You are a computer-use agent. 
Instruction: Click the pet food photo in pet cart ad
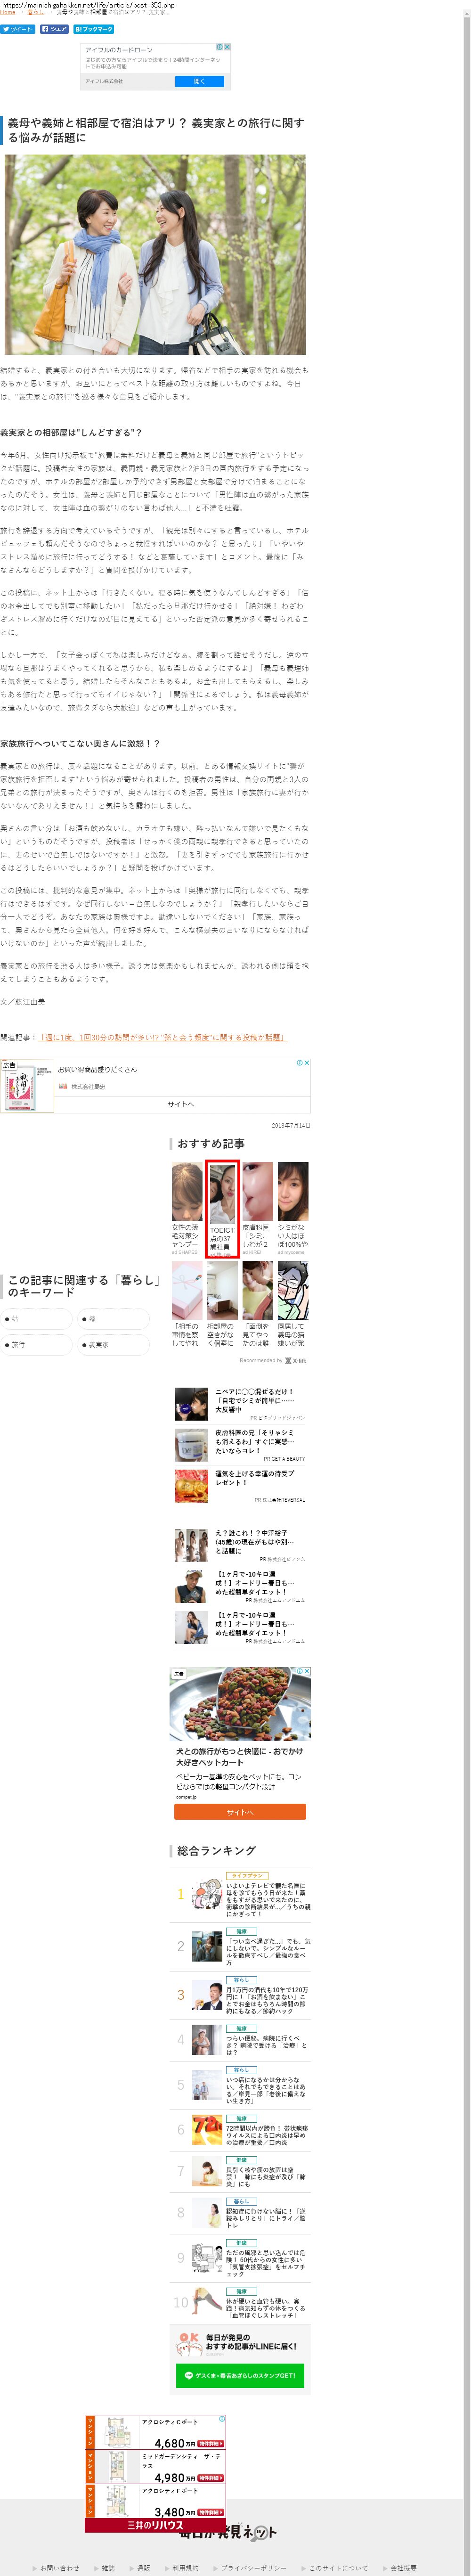pyautogui.click(x=240, y=1705)
